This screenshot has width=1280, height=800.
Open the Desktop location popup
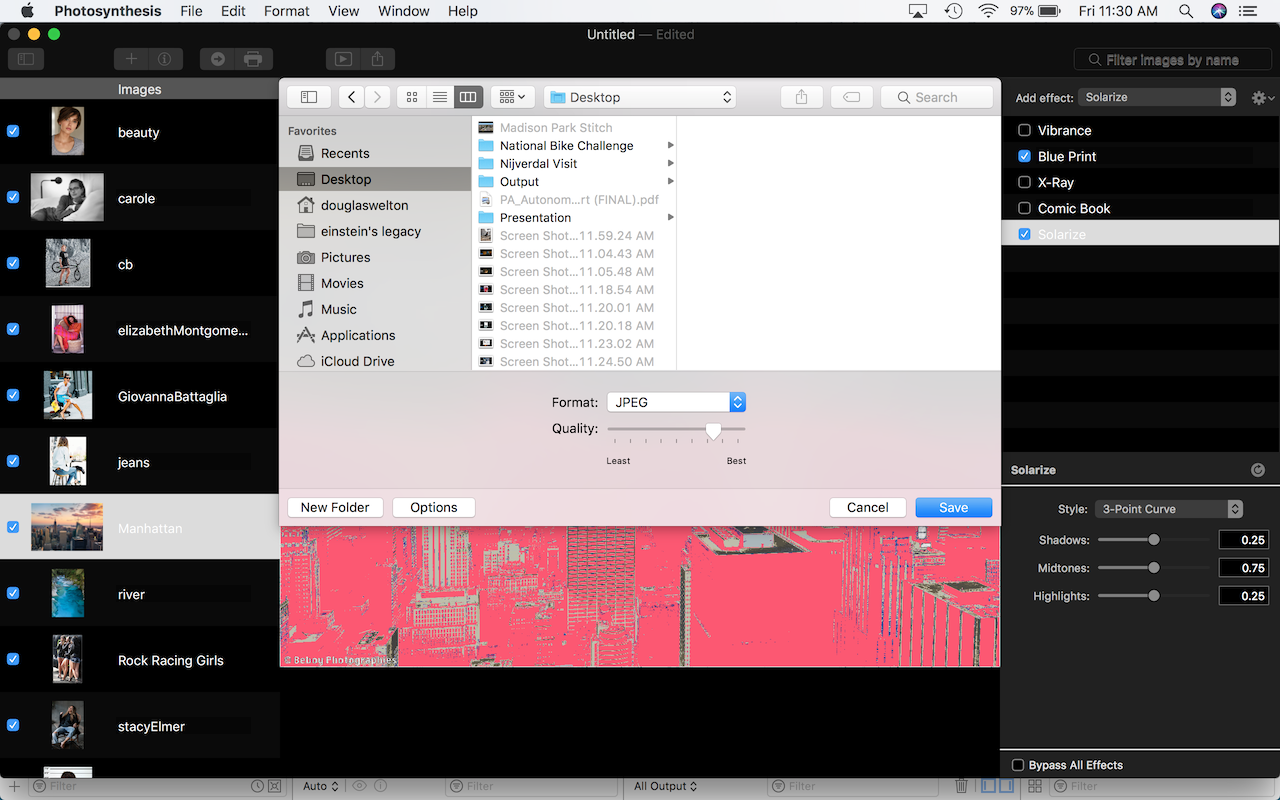click(640, 97)
